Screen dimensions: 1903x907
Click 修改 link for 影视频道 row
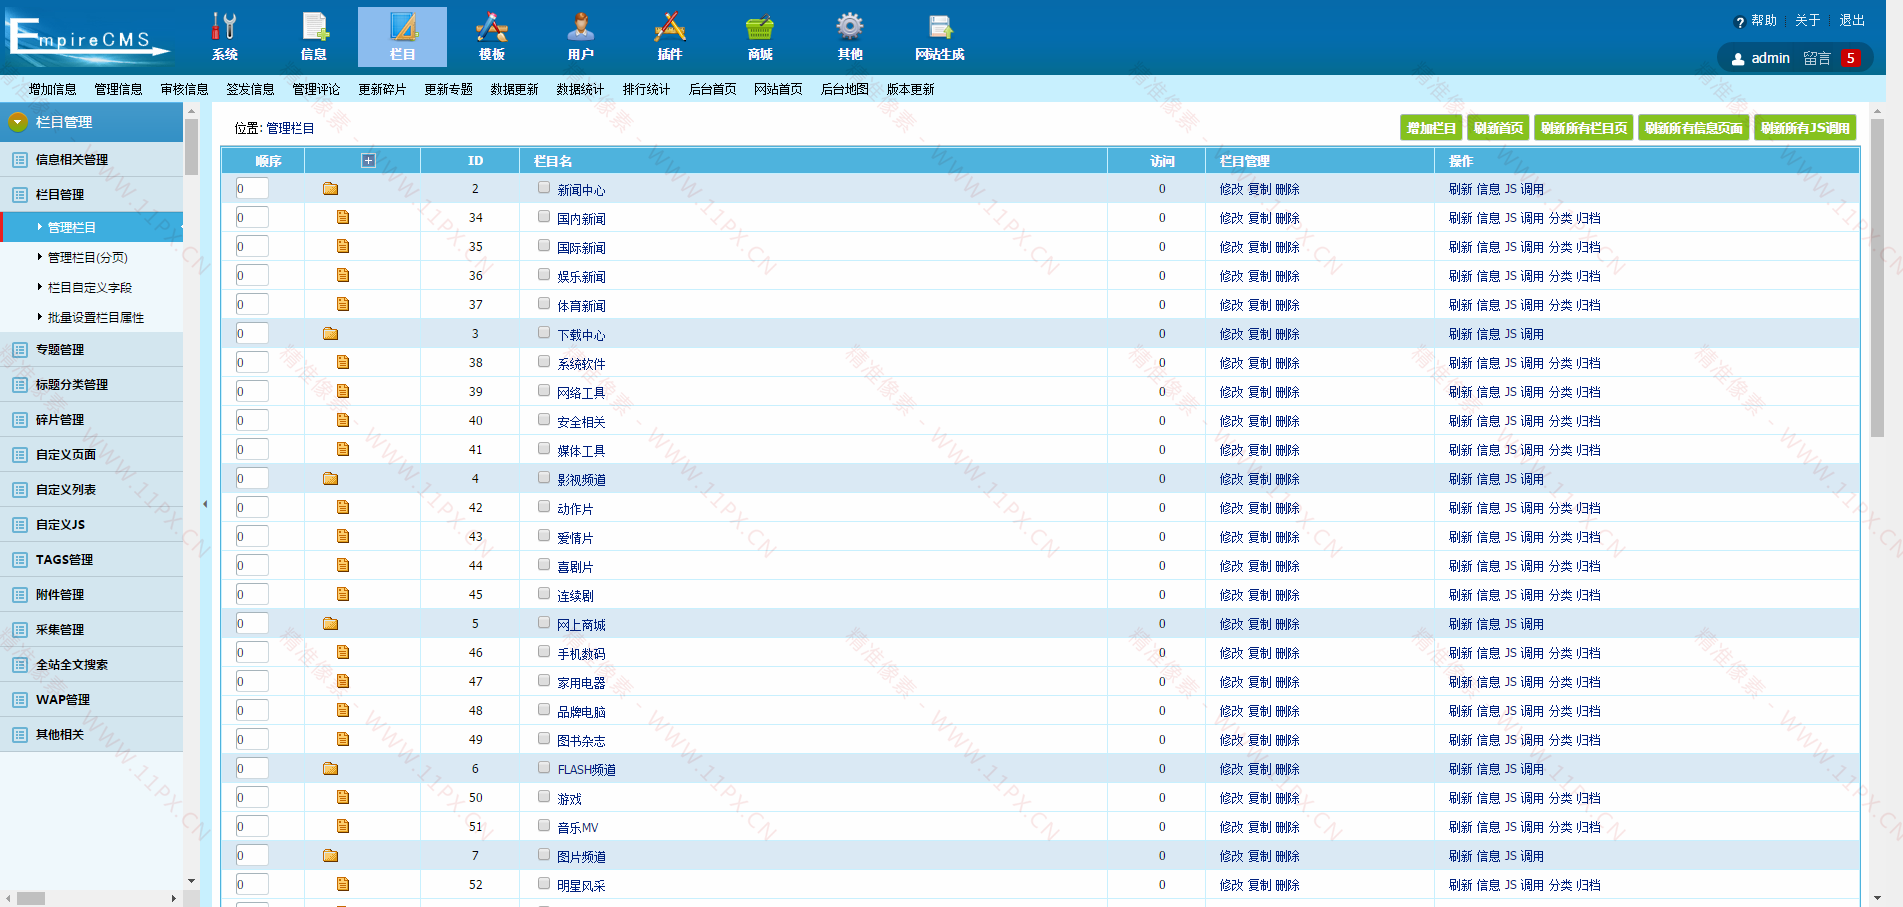click(x=1231, y=480)
